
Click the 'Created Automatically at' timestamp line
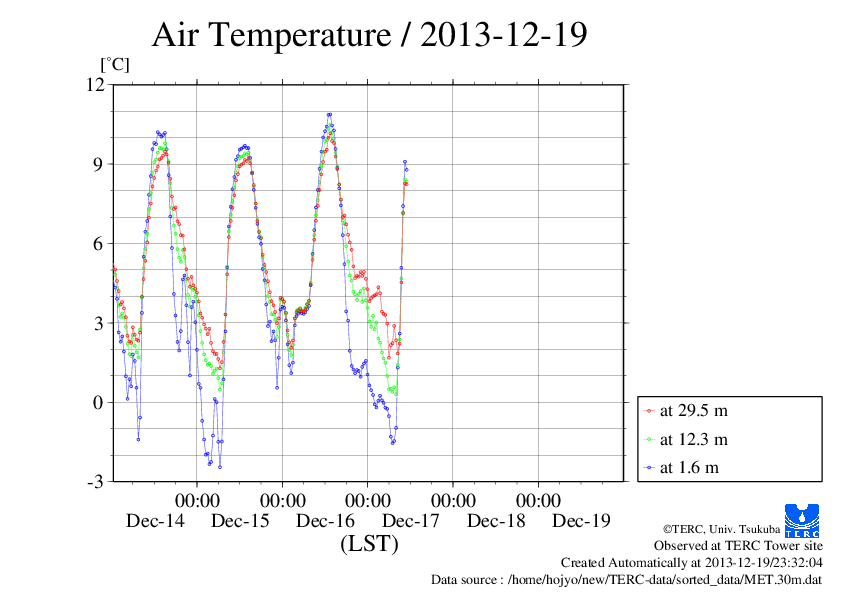click(692, 563)
